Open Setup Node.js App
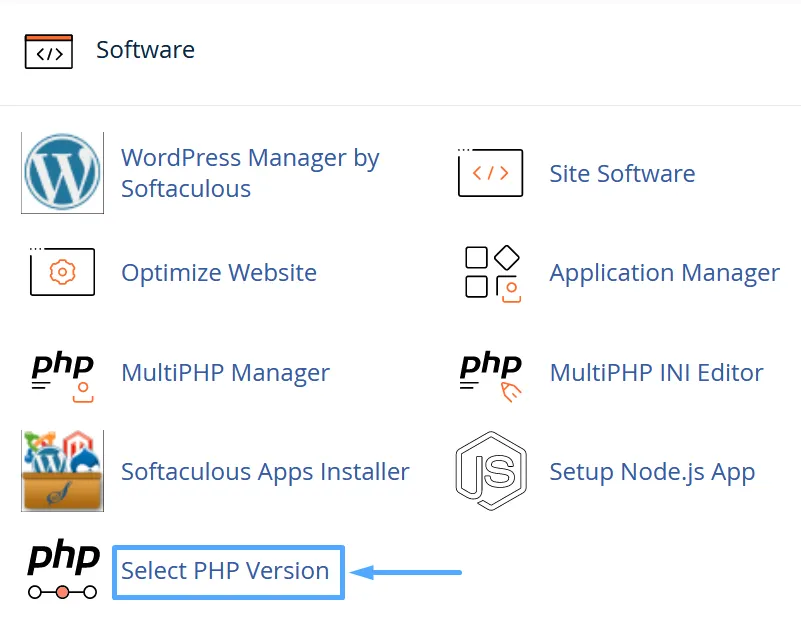Viewport: 801px width, 626px height. coord(652,471)
